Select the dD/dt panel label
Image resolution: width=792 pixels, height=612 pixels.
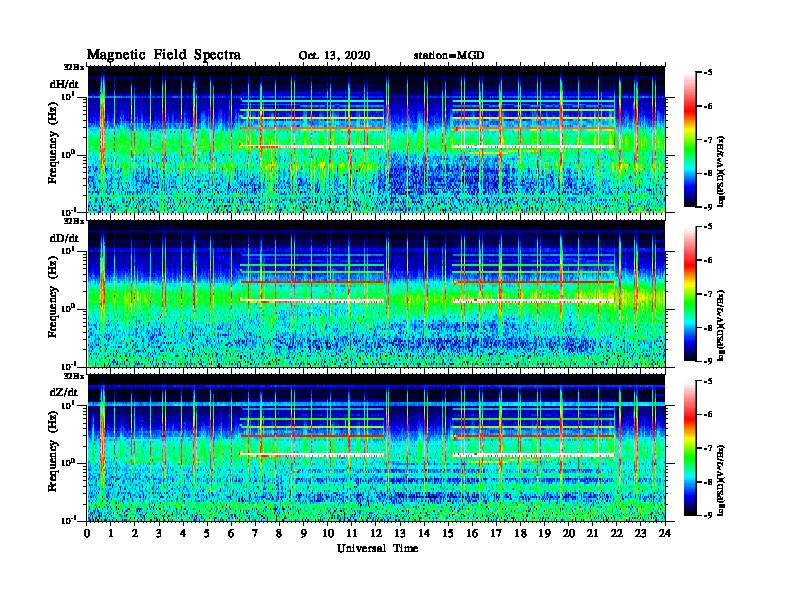[64, 238]
